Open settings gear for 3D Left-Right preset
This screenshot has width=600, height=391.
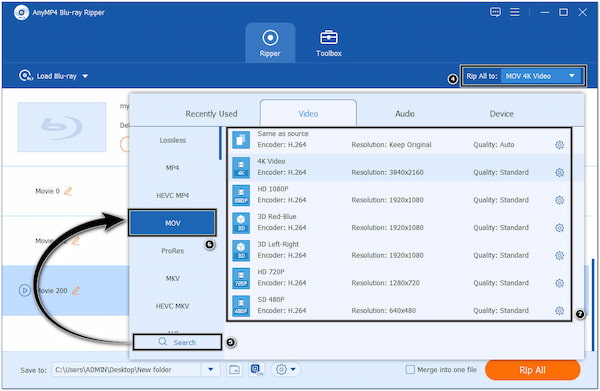(559, 255)
